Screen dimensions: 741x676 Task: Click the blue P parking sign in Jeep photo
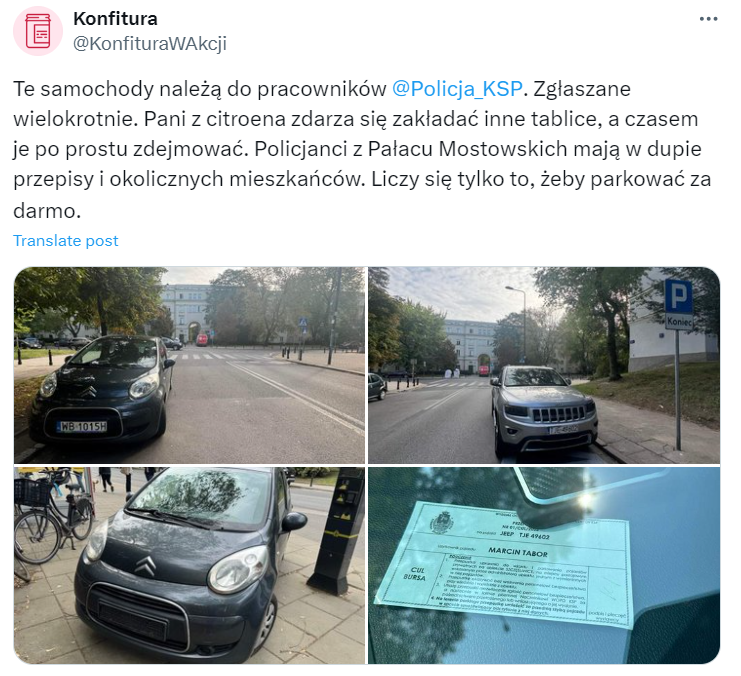pos(679,297)
